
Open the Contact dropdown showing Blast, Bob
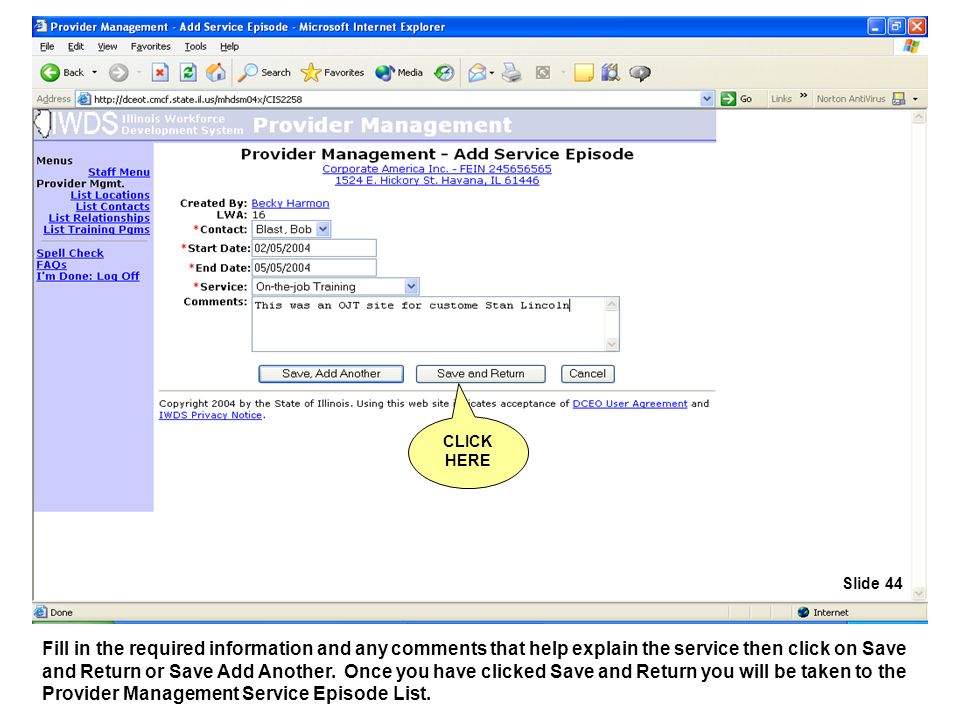(291, 229)
